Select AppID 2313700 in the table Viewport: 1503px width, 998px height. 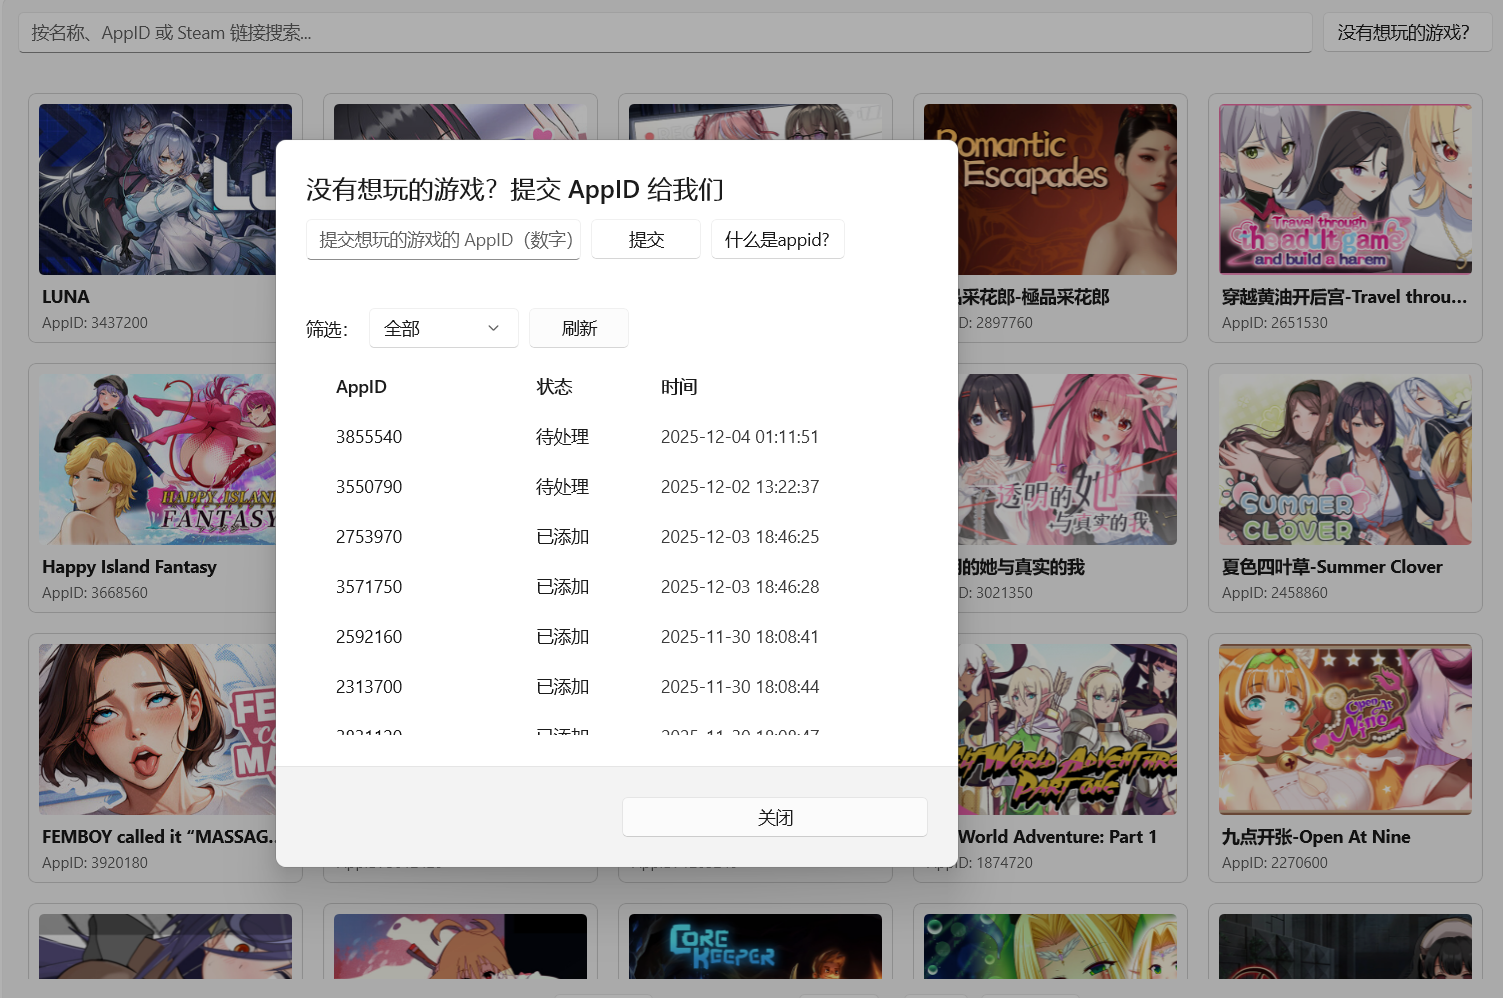click(x=369, y=687)
